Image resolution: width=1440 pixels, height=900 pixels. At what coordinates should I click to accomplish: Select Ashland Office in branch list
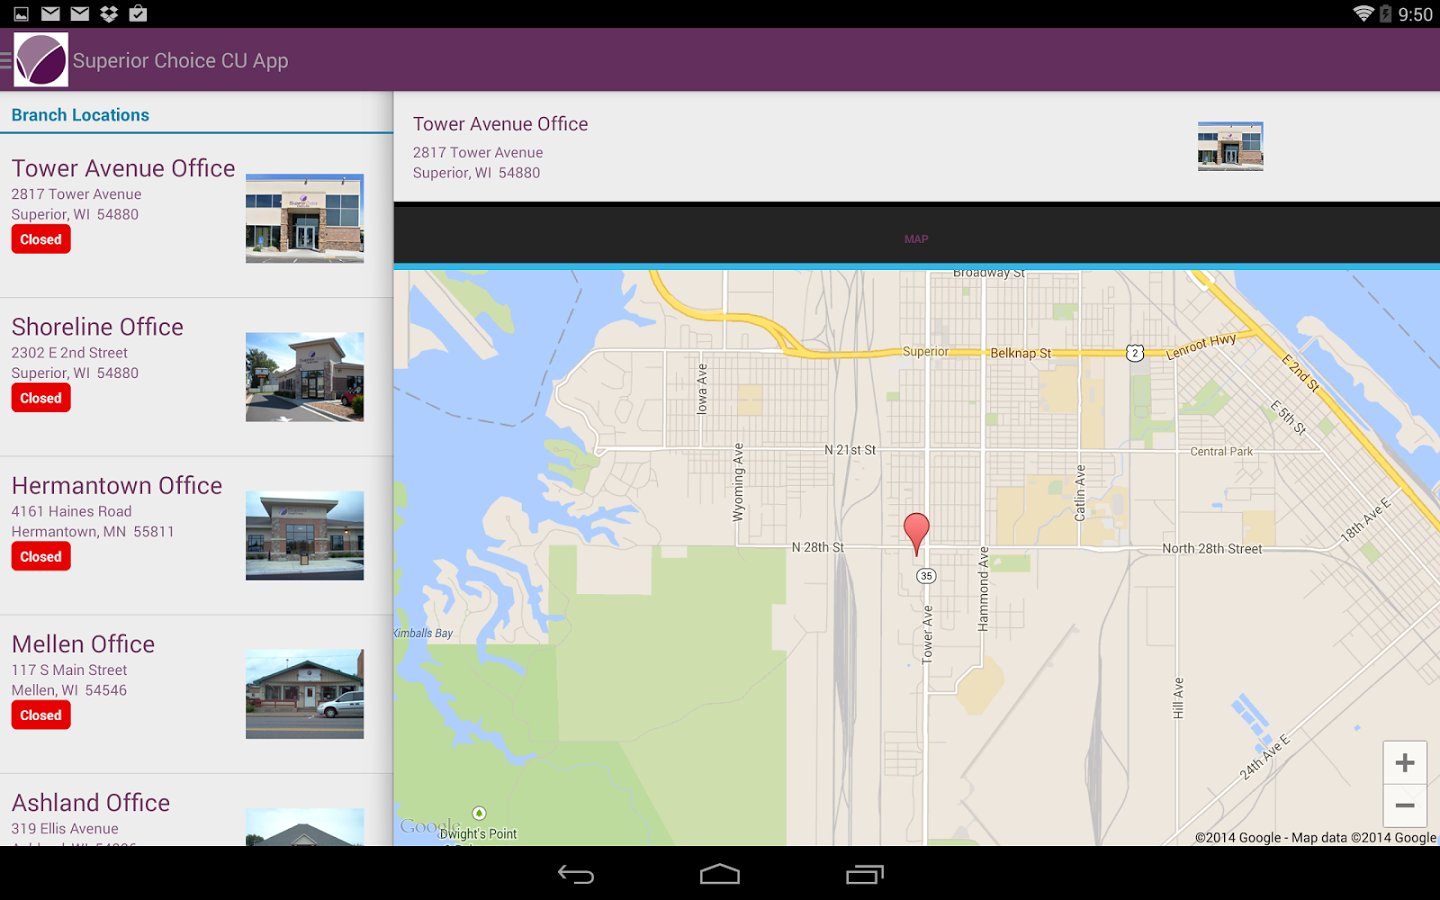(196, 811)
